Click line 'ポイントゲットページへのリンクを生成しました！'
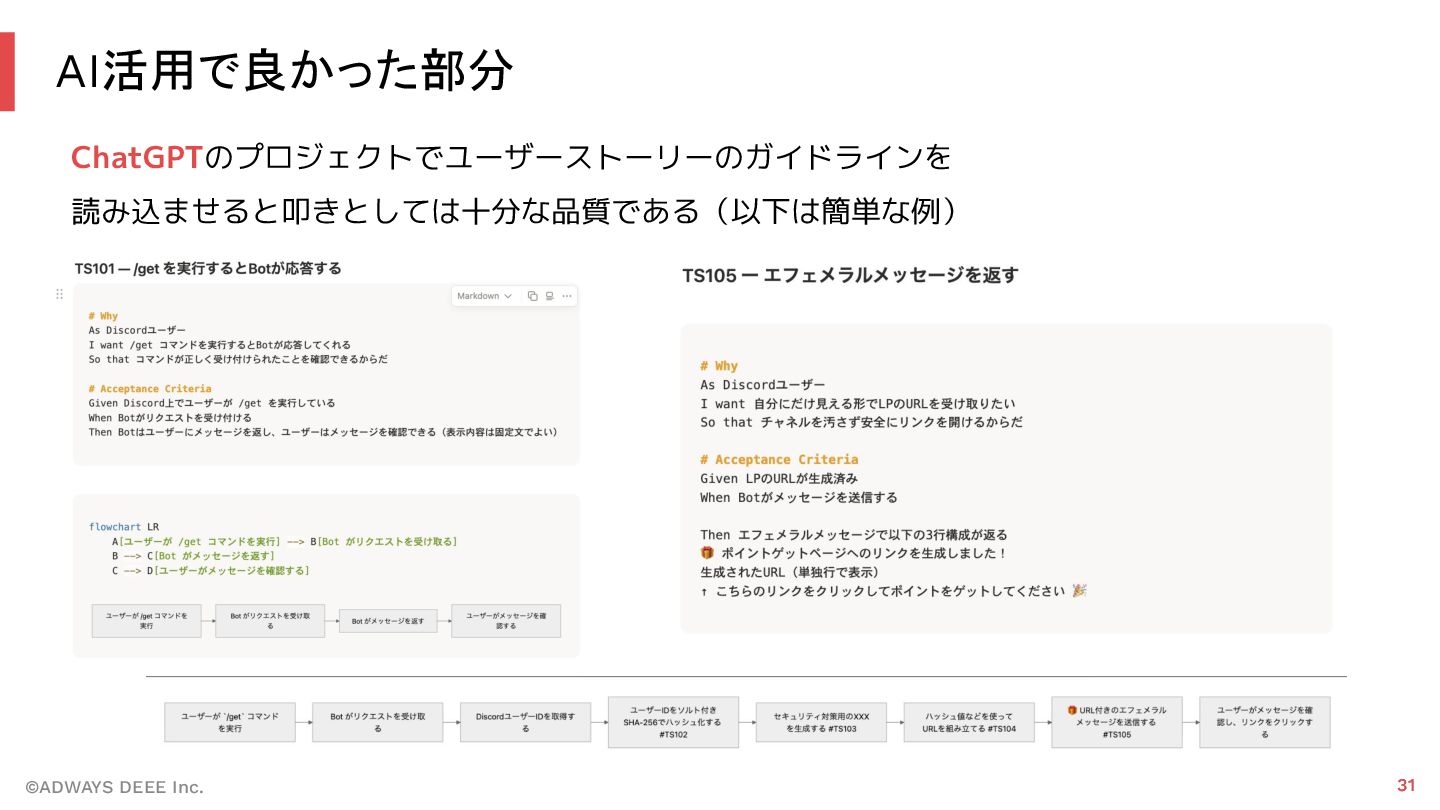The width and height of the screenshot is (1440, 810). coord(855,553)
